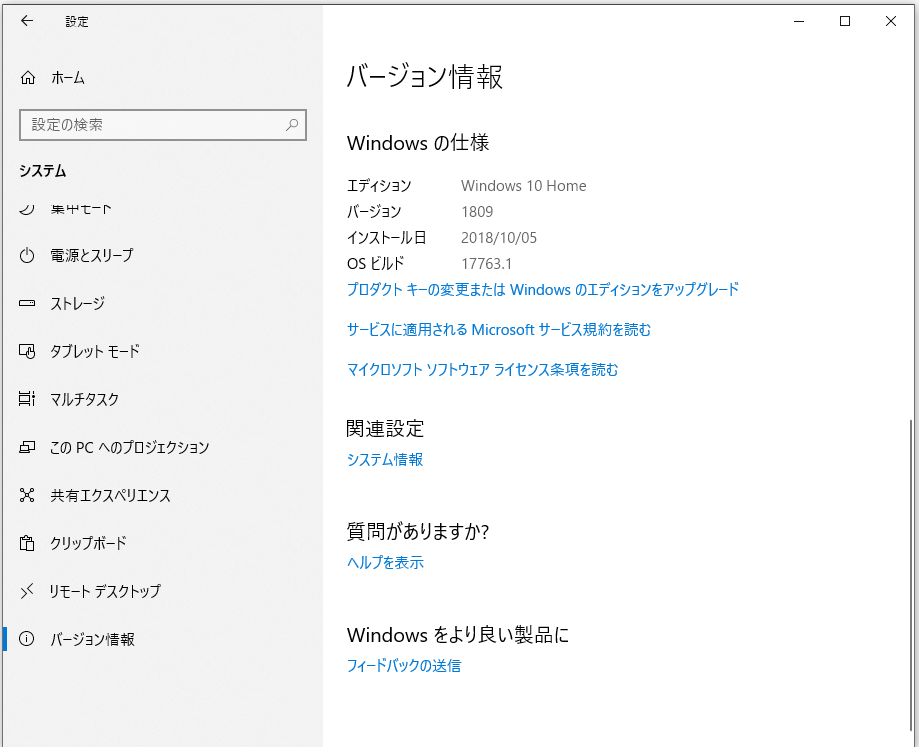The image size is (919, 747).
Task: Click the multitask icon for マルチタスク
Action: 28,399
